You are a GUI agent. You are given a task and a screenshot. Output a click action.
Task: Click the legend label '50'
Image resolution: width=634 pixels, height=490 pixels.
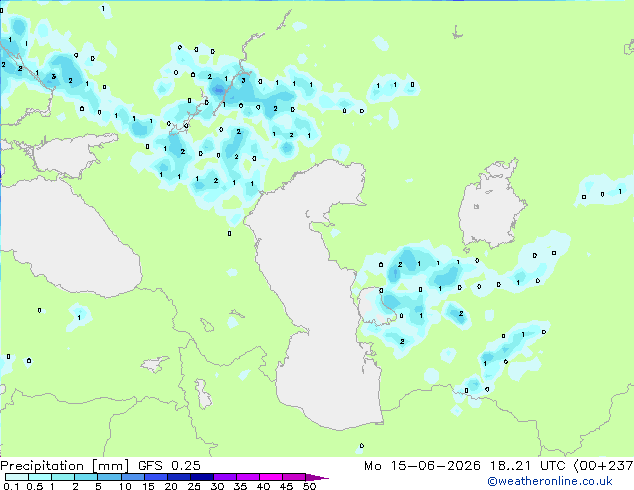[309, 486]
